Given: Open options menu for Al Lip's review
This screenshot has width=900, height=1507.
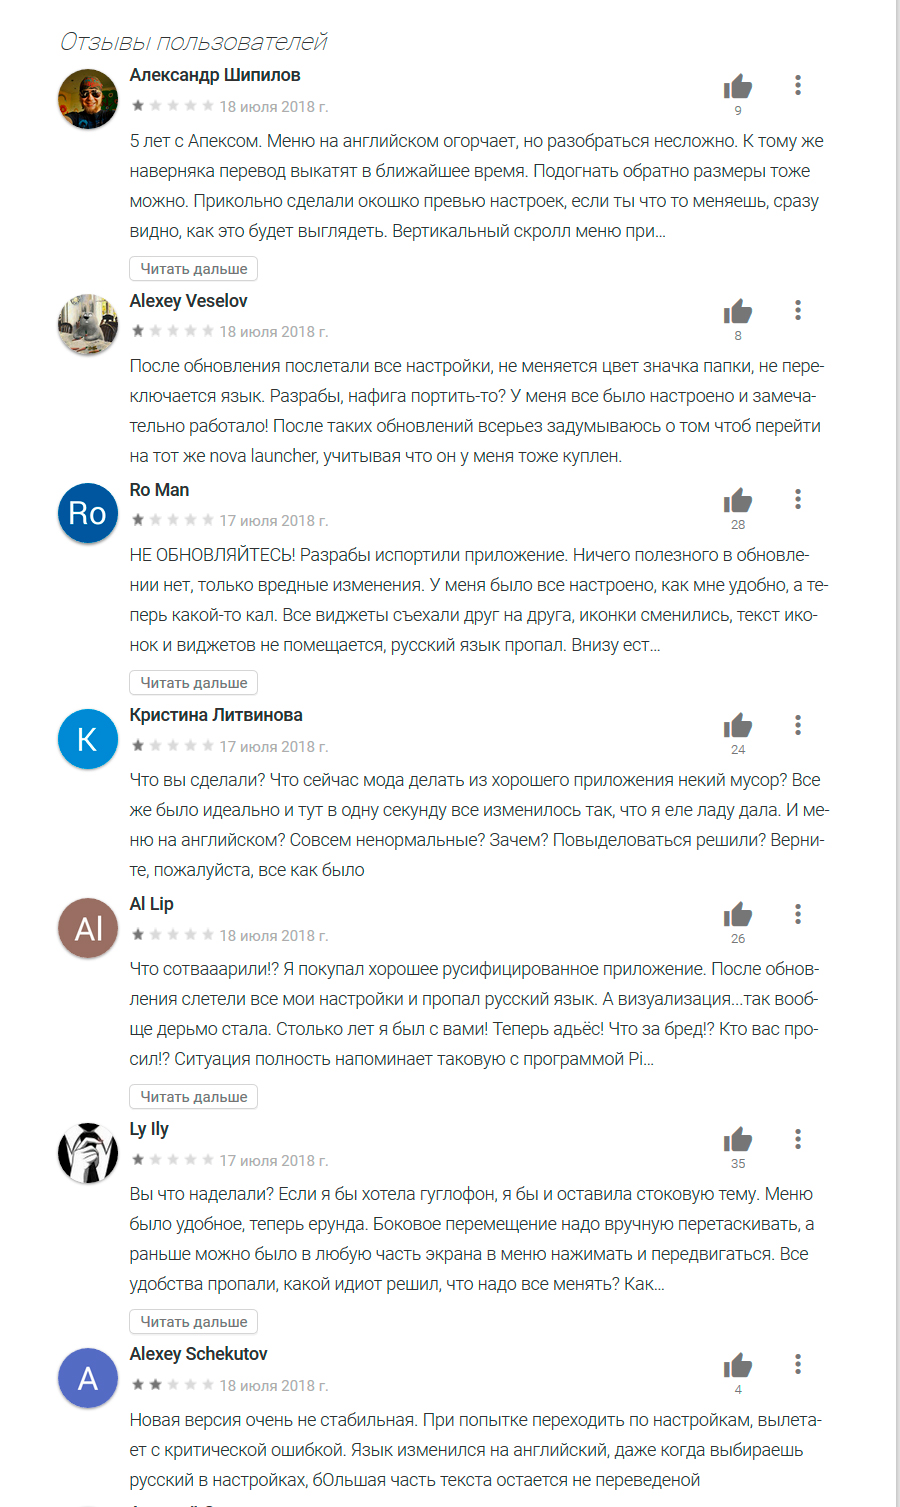Looking at the screenshot, I should pos(798,913).
